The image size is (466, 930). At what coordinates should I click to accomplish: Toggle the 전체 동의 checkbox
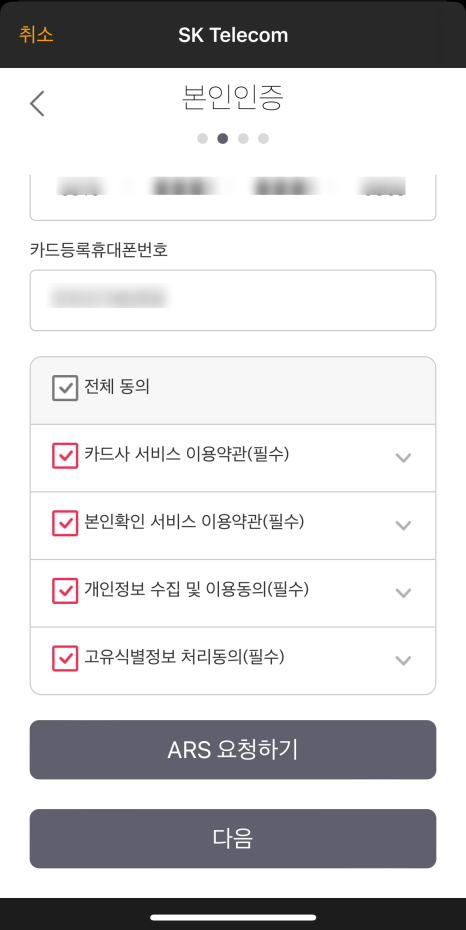coord(65,388)
